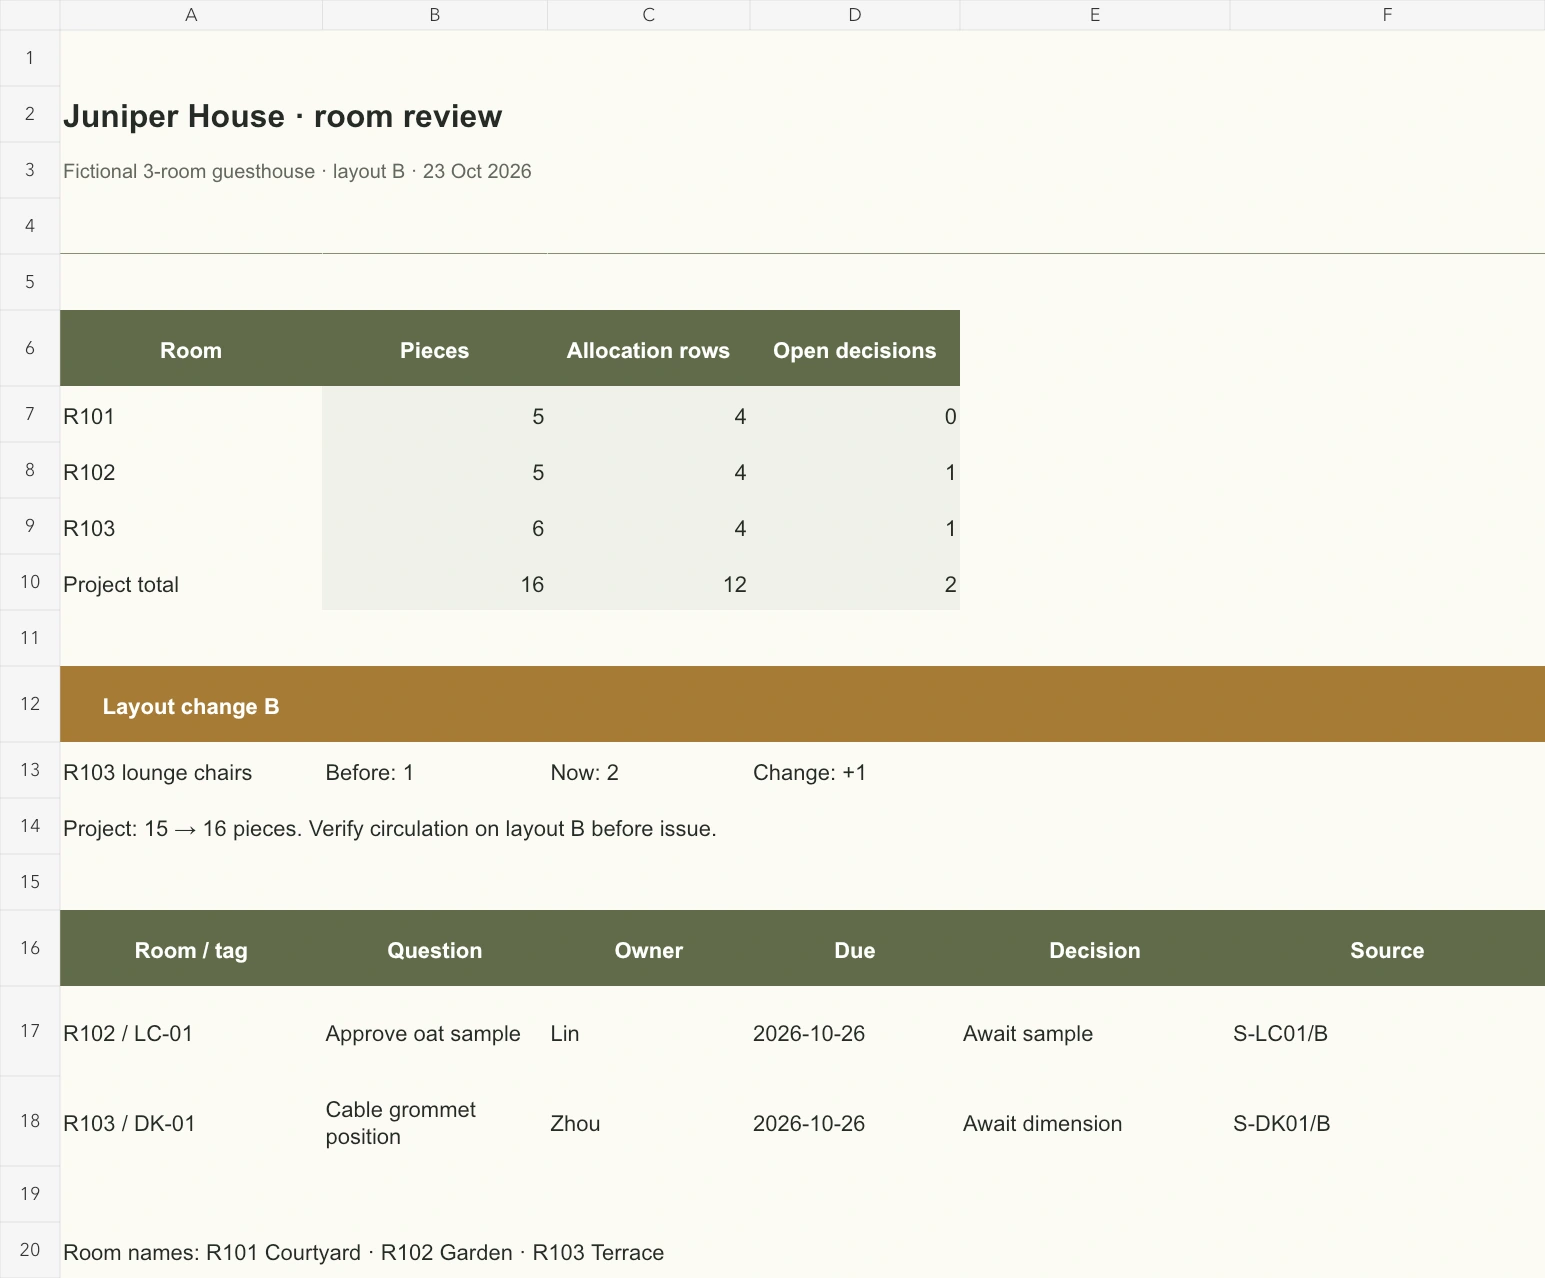Click the subtitle starting "Fictional 3-room guesthouse"
The height and width of the screenshot is (1278, 1545).
pos(297,171)
